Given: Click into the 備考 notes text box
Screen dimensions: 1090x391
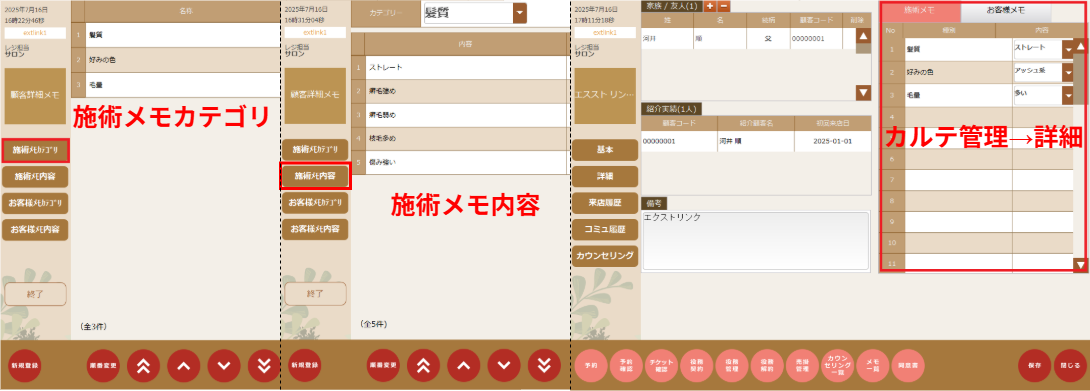Looking at the screenshot, I should click(755, 239).
